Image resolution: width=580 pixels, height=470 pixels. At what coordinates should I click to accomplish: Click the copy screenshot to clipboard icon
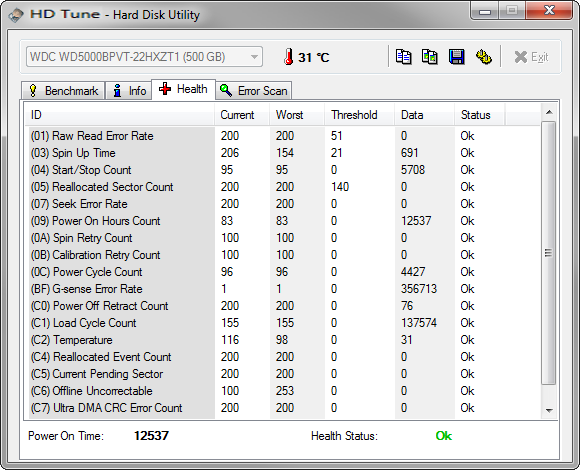click(x=429, y=57)
